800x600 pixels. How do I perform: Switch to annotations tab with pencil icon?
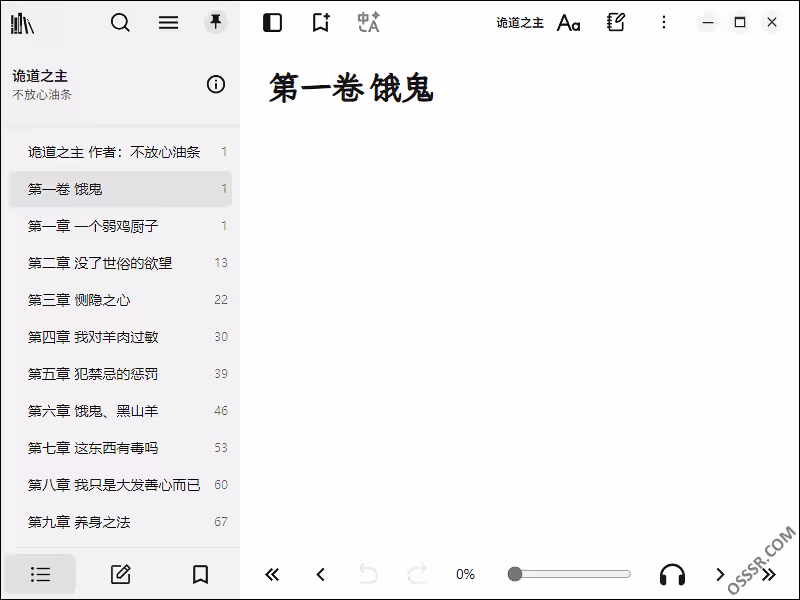point(121,574)
